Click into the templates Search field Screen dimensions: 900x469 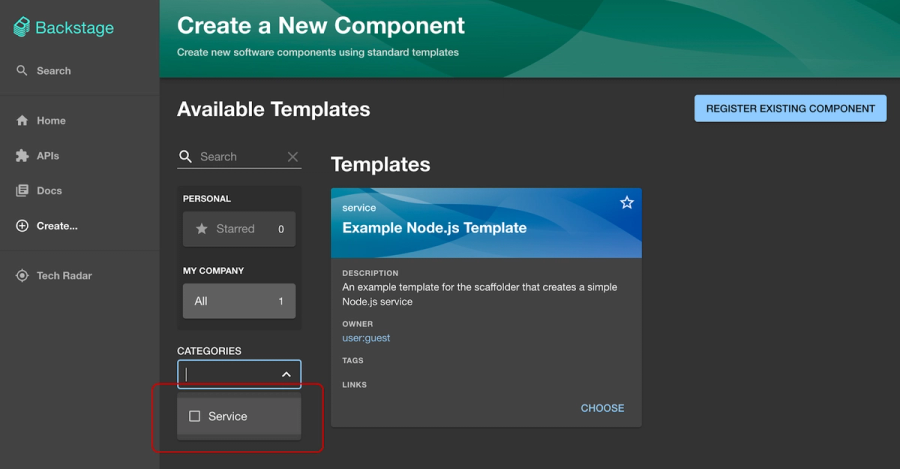[x=241, y=157]
